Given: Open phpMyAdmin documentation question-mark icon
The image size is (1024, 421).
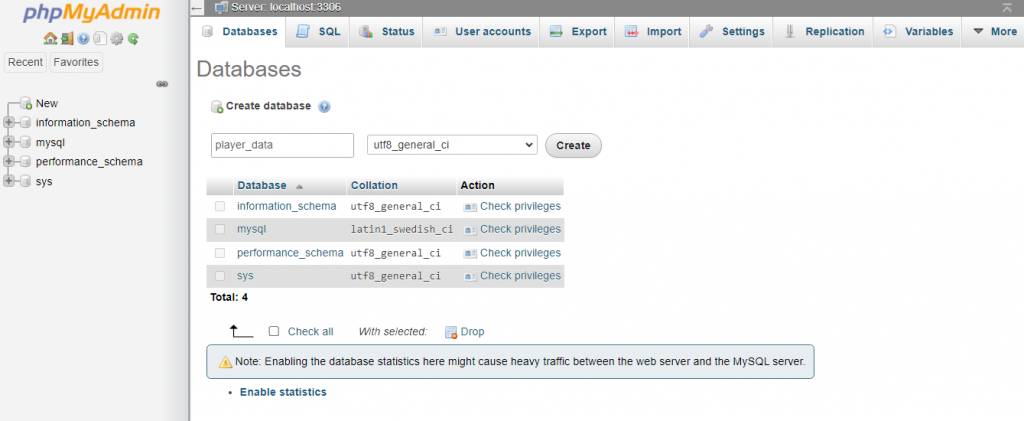Looking at the screenshot, I should coord(84,39).
